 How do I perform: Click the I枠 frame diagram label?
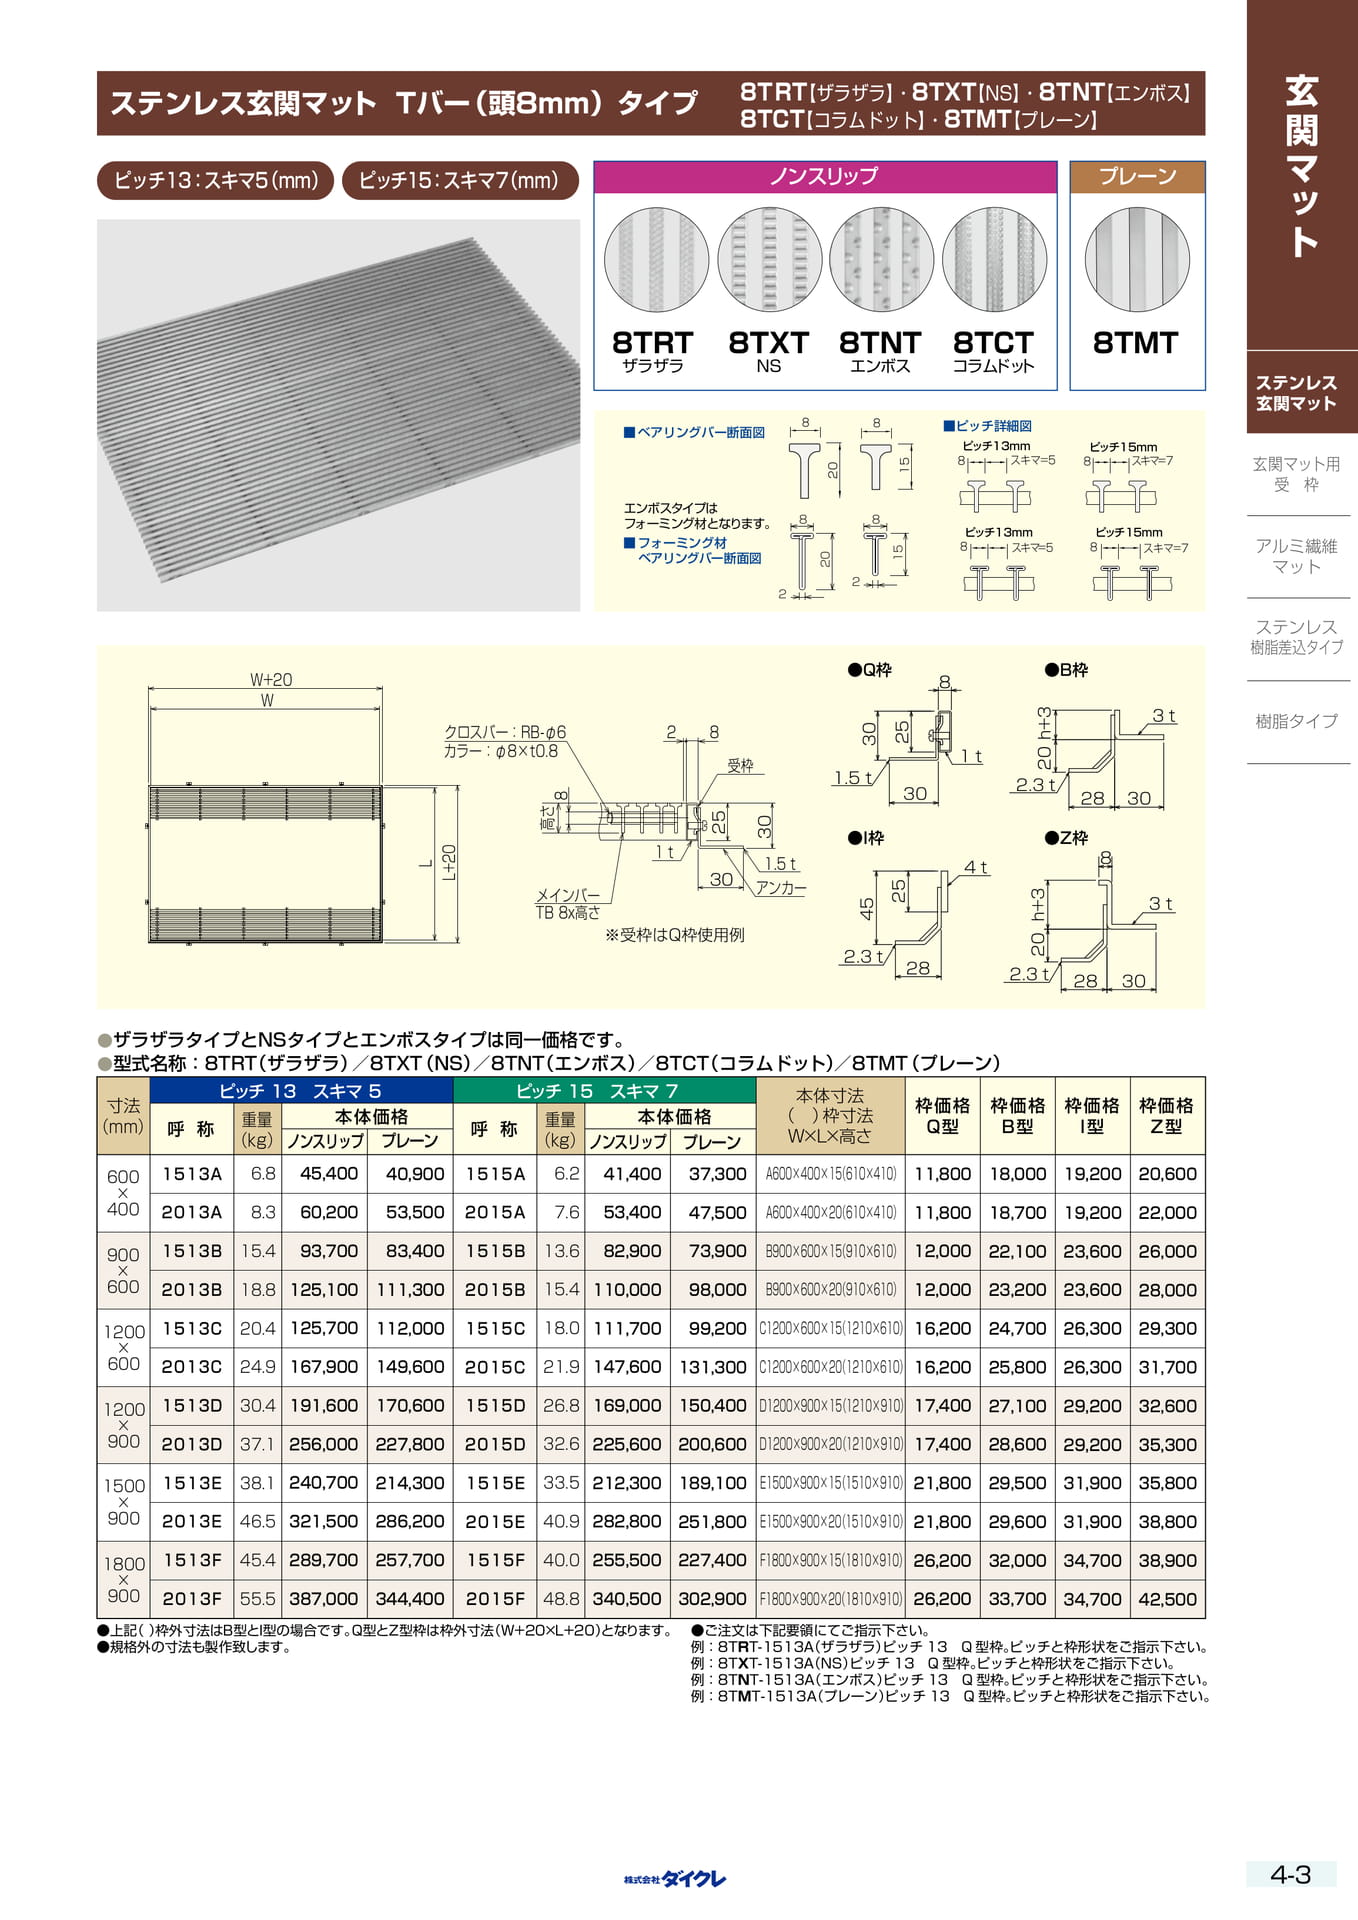866,838
